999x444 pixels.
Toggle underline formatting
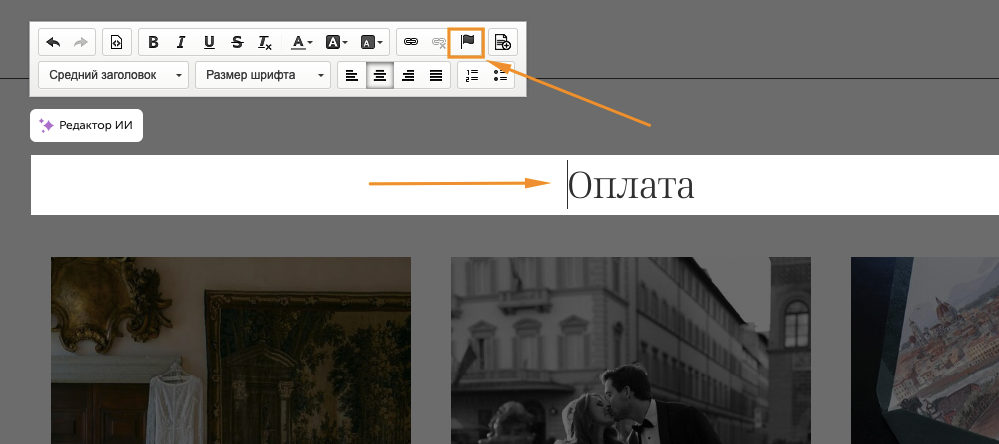[x=209, y=42]
